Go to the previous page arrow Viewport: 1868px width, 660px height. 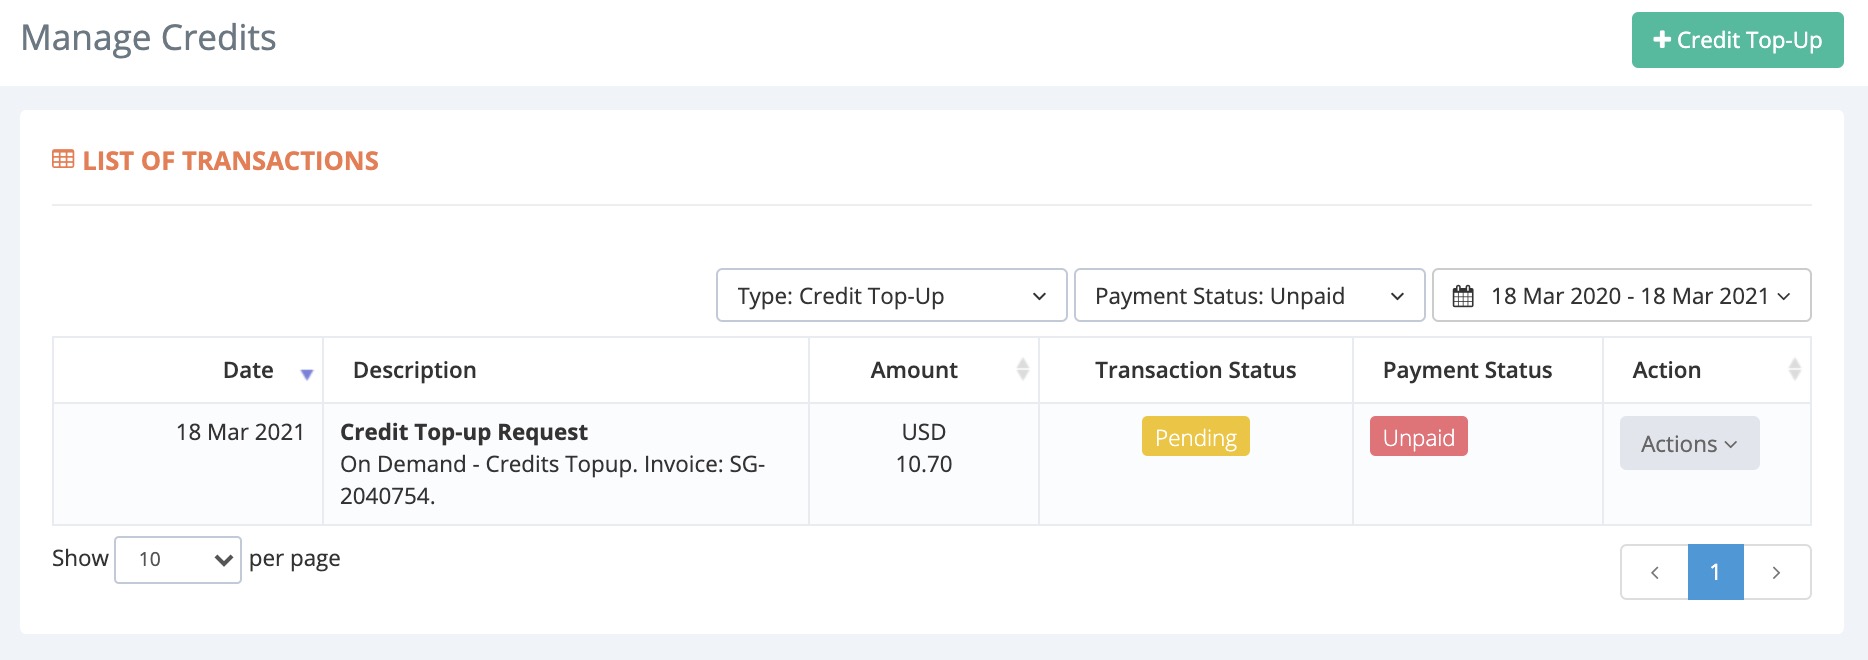1655,573
